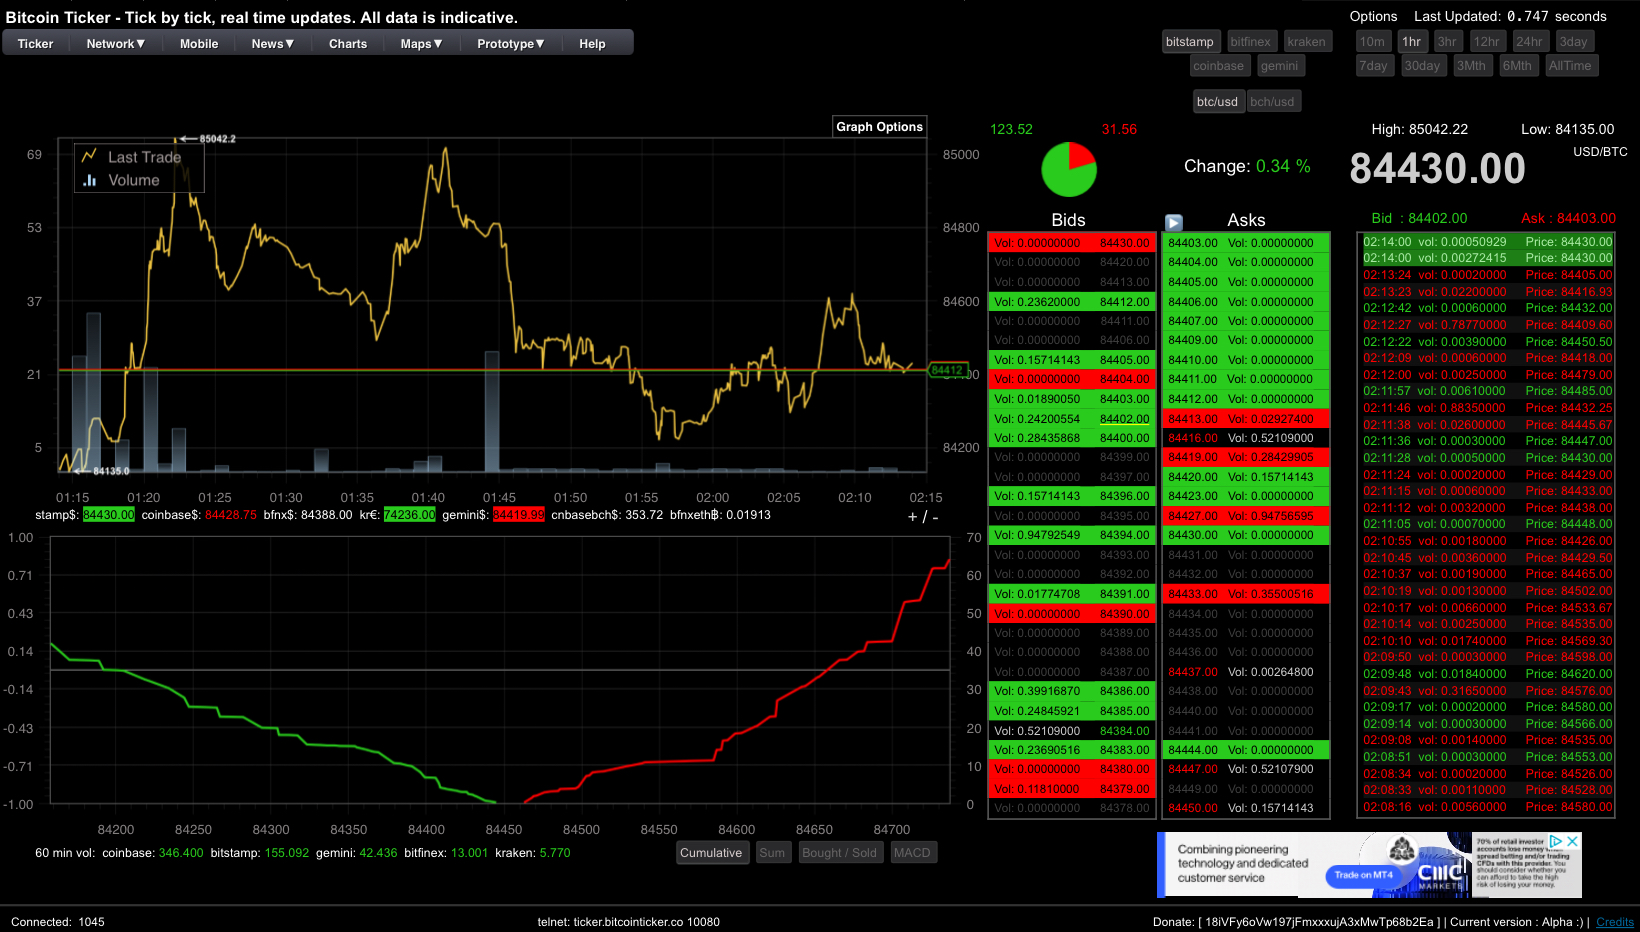1640x932 pixels.
Task: Click the Volume bars legend icon
Action: (x=89, y=180)
